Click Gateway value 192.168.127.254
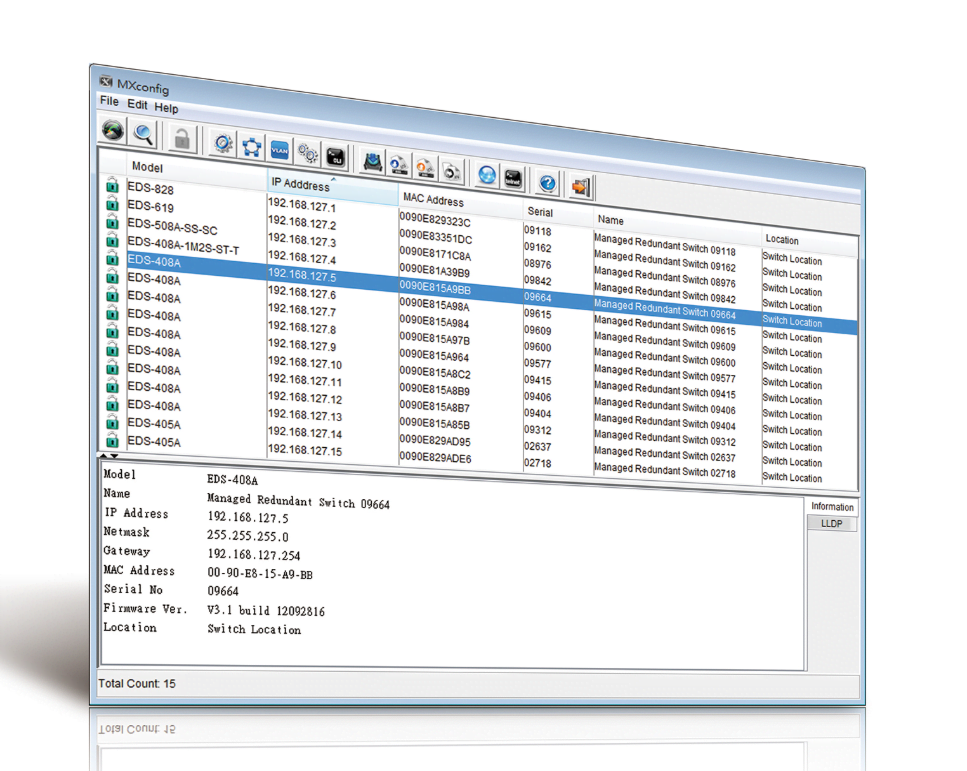The image size is (967, 771). click(x=254, y=555)
